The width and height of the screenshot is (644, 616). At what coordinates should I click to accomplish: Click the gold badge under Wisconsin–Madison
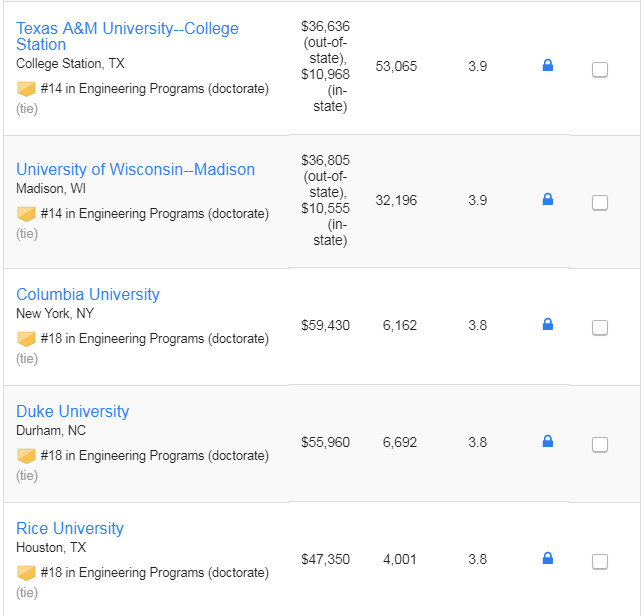[26, 214]
